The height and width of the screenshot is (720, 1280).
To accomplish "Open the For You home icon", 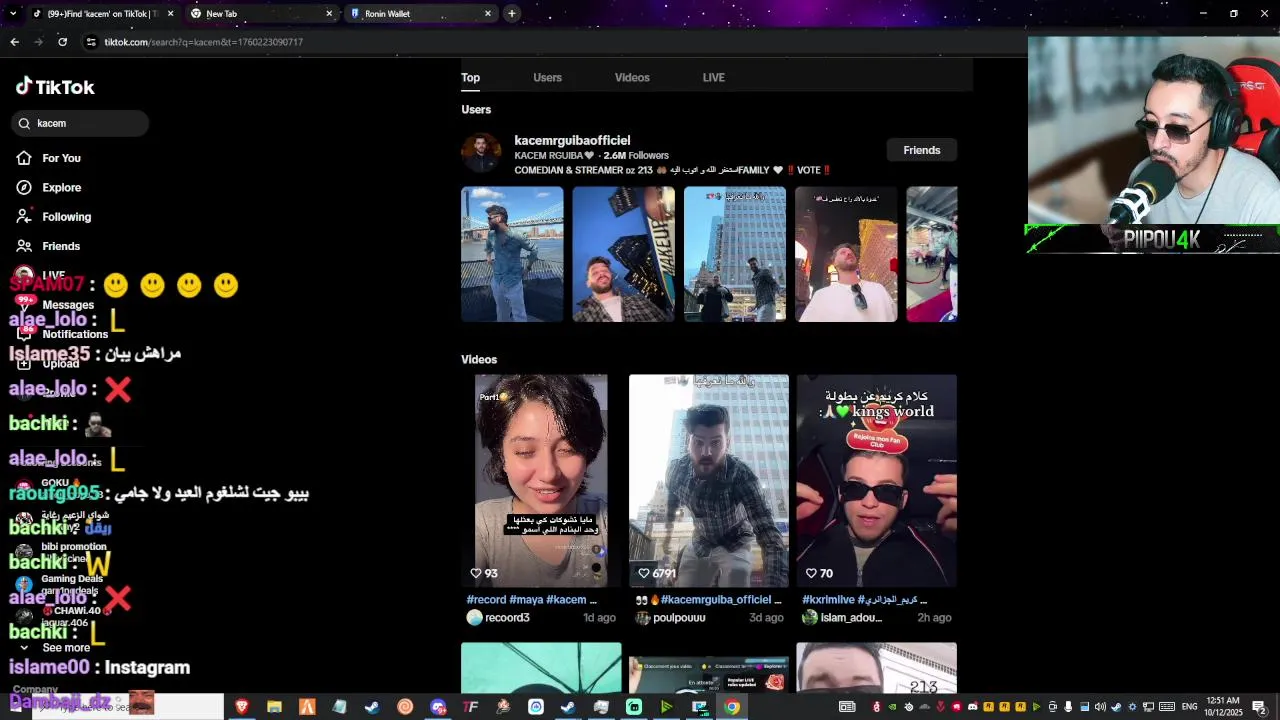I will 24,158.
